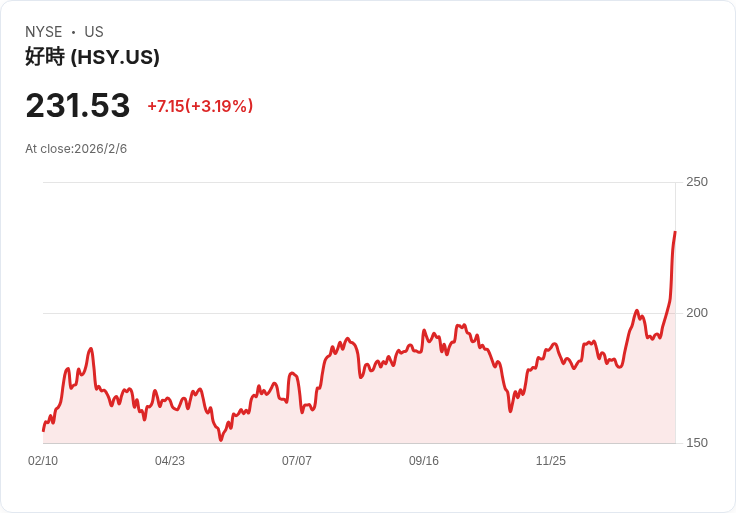Click the 11/25 date axis label
Screen dimensions: 736x513
pyautogui.click(x=551, y=461)
